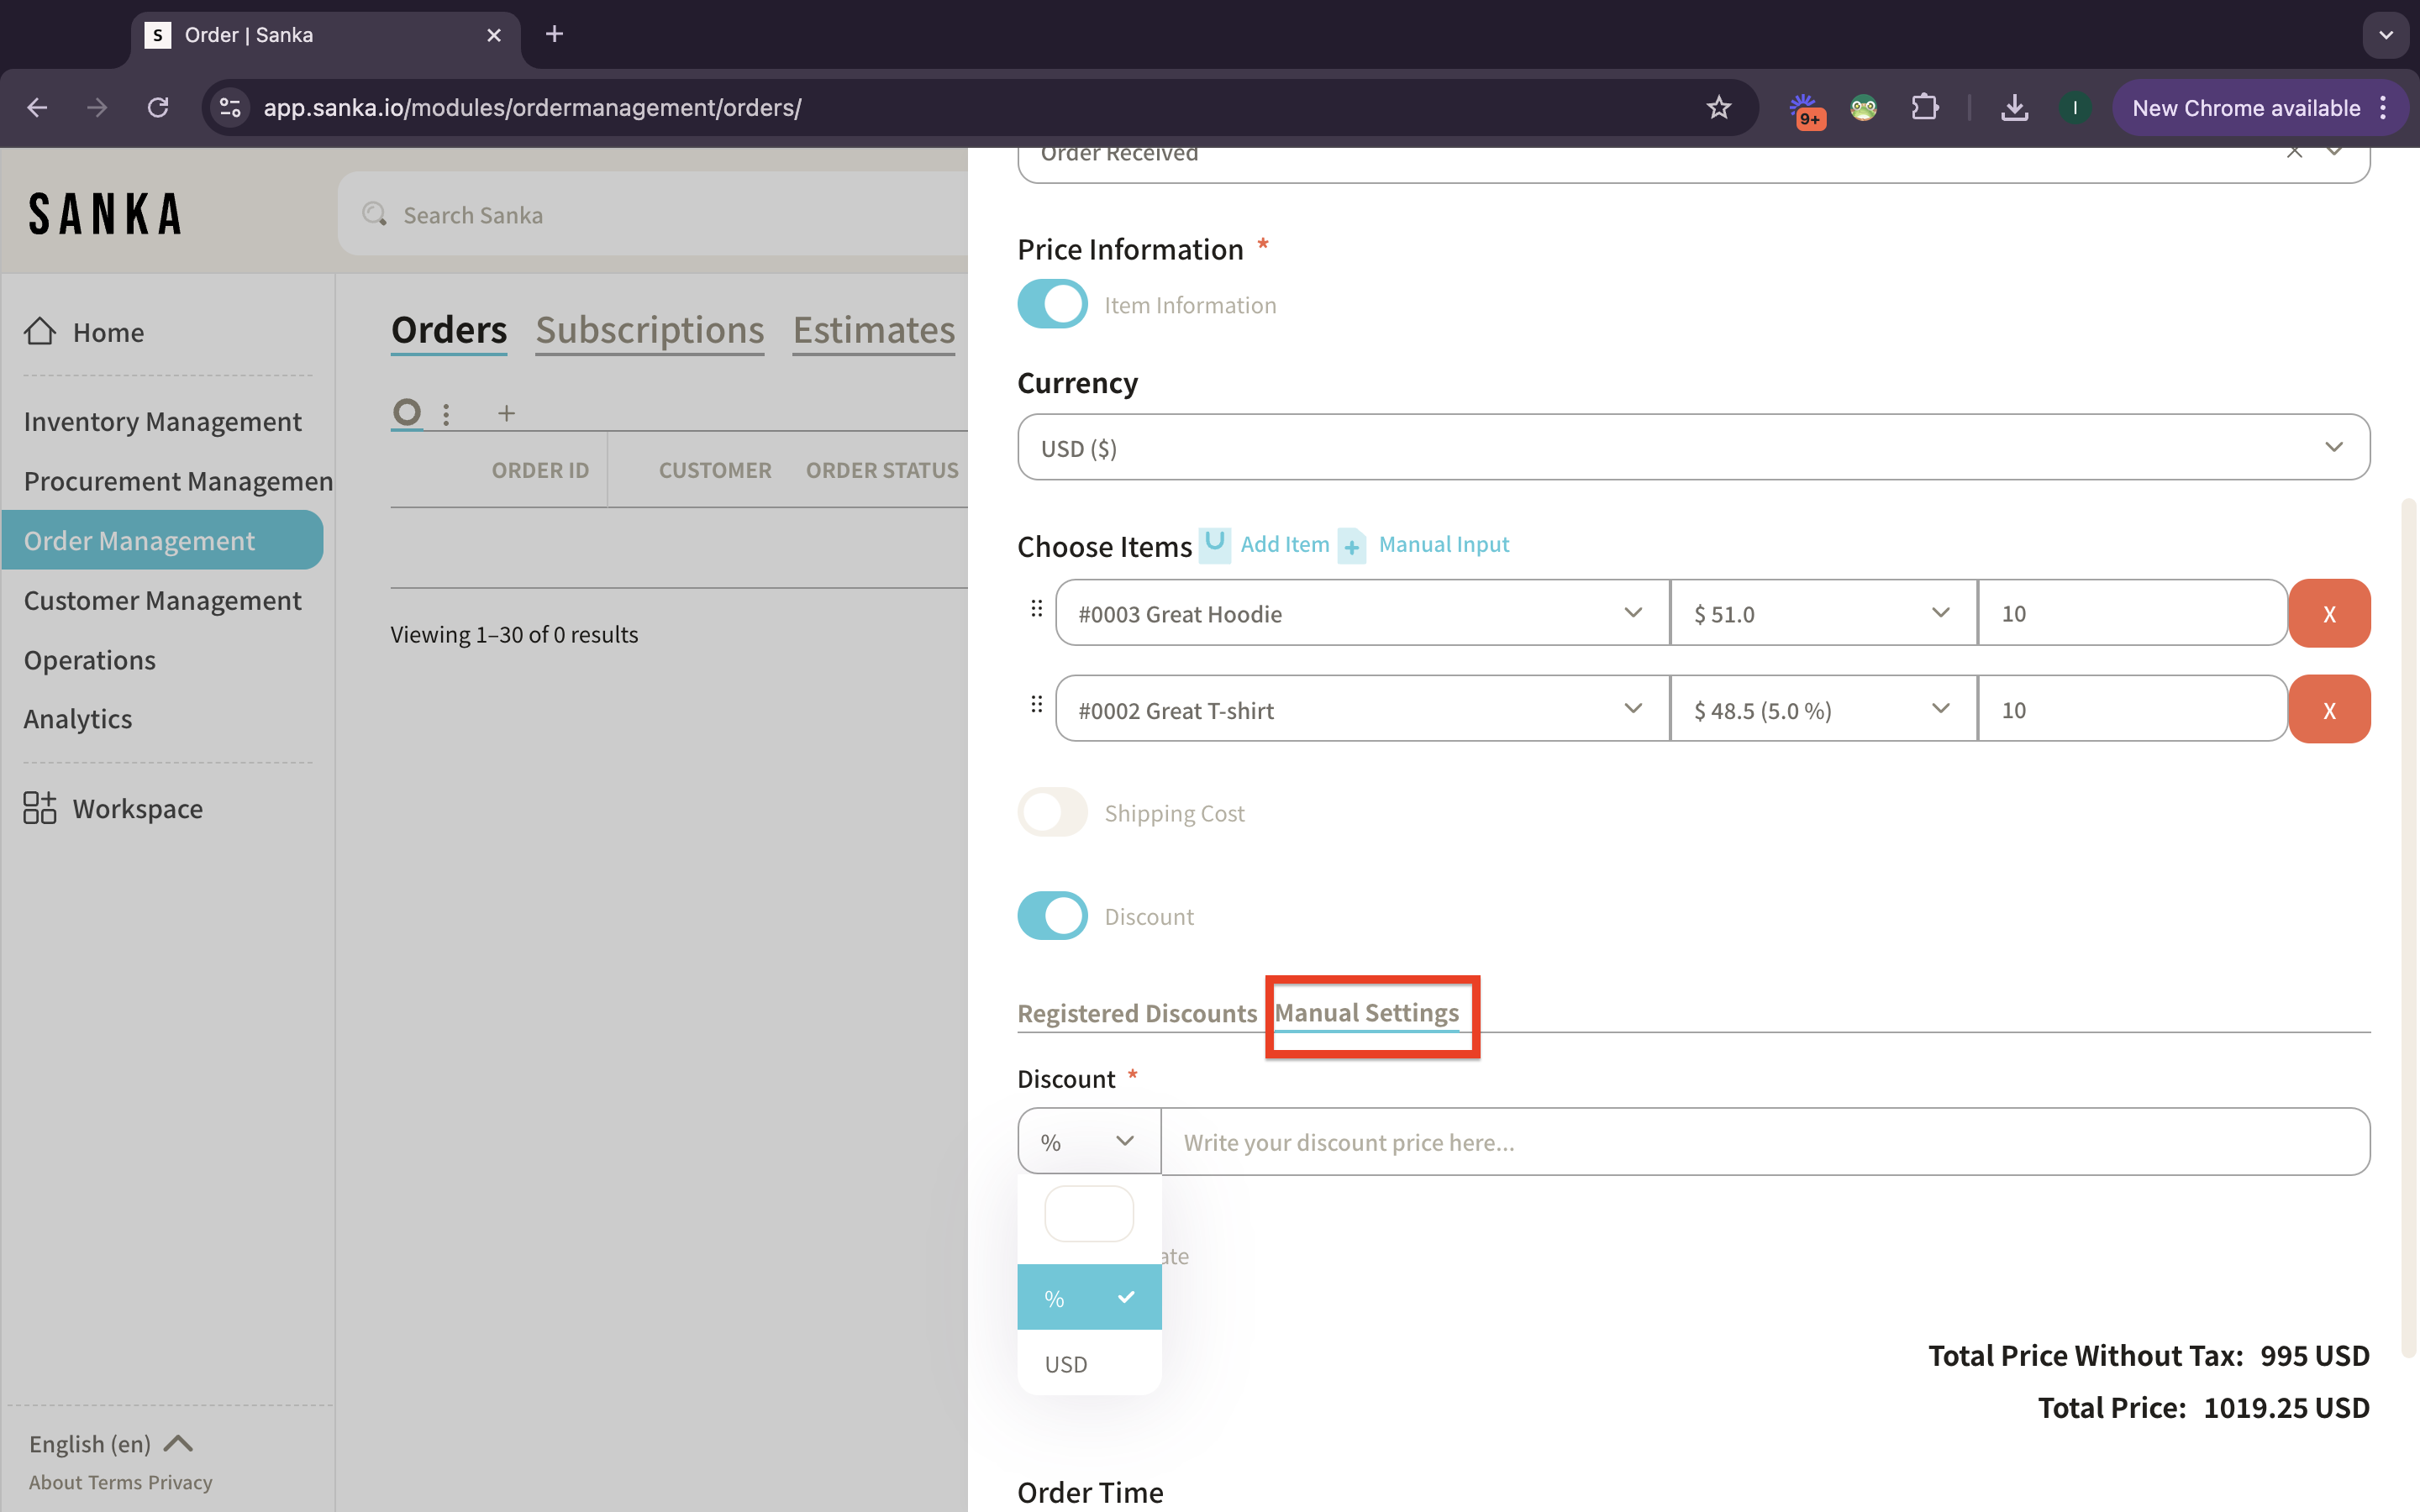The height and width of the screenshot is (1512, 2420).
Task: Click the plus icon beside view options
Action: click(x=507, y=413)
